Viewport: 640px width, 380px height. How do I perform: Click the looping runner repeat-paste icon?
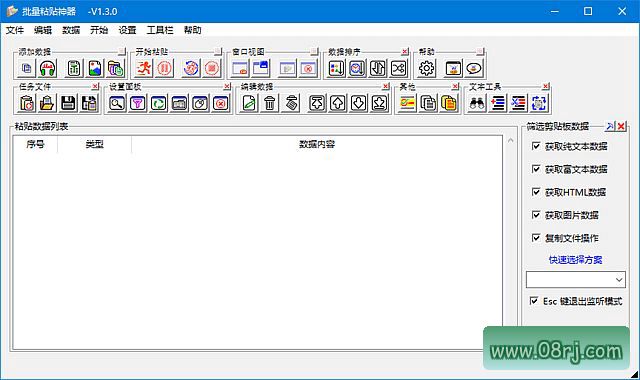[x=191, y=68]
